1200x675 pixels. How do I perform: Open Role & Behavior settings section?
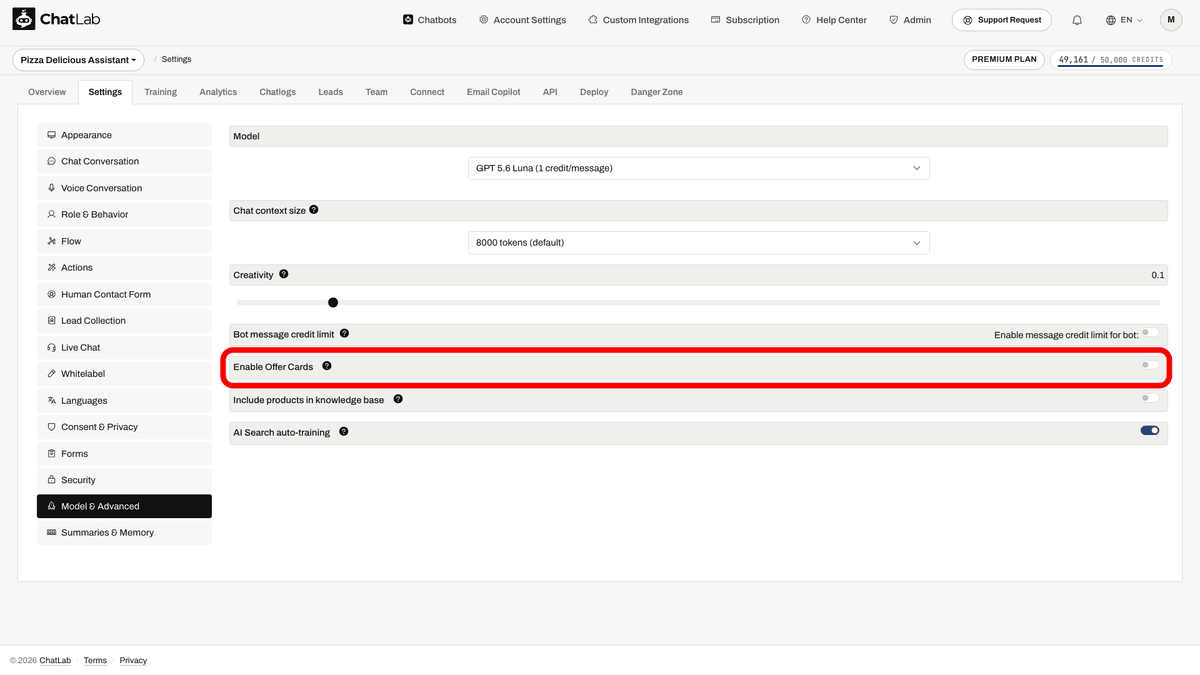pos(124,214)
